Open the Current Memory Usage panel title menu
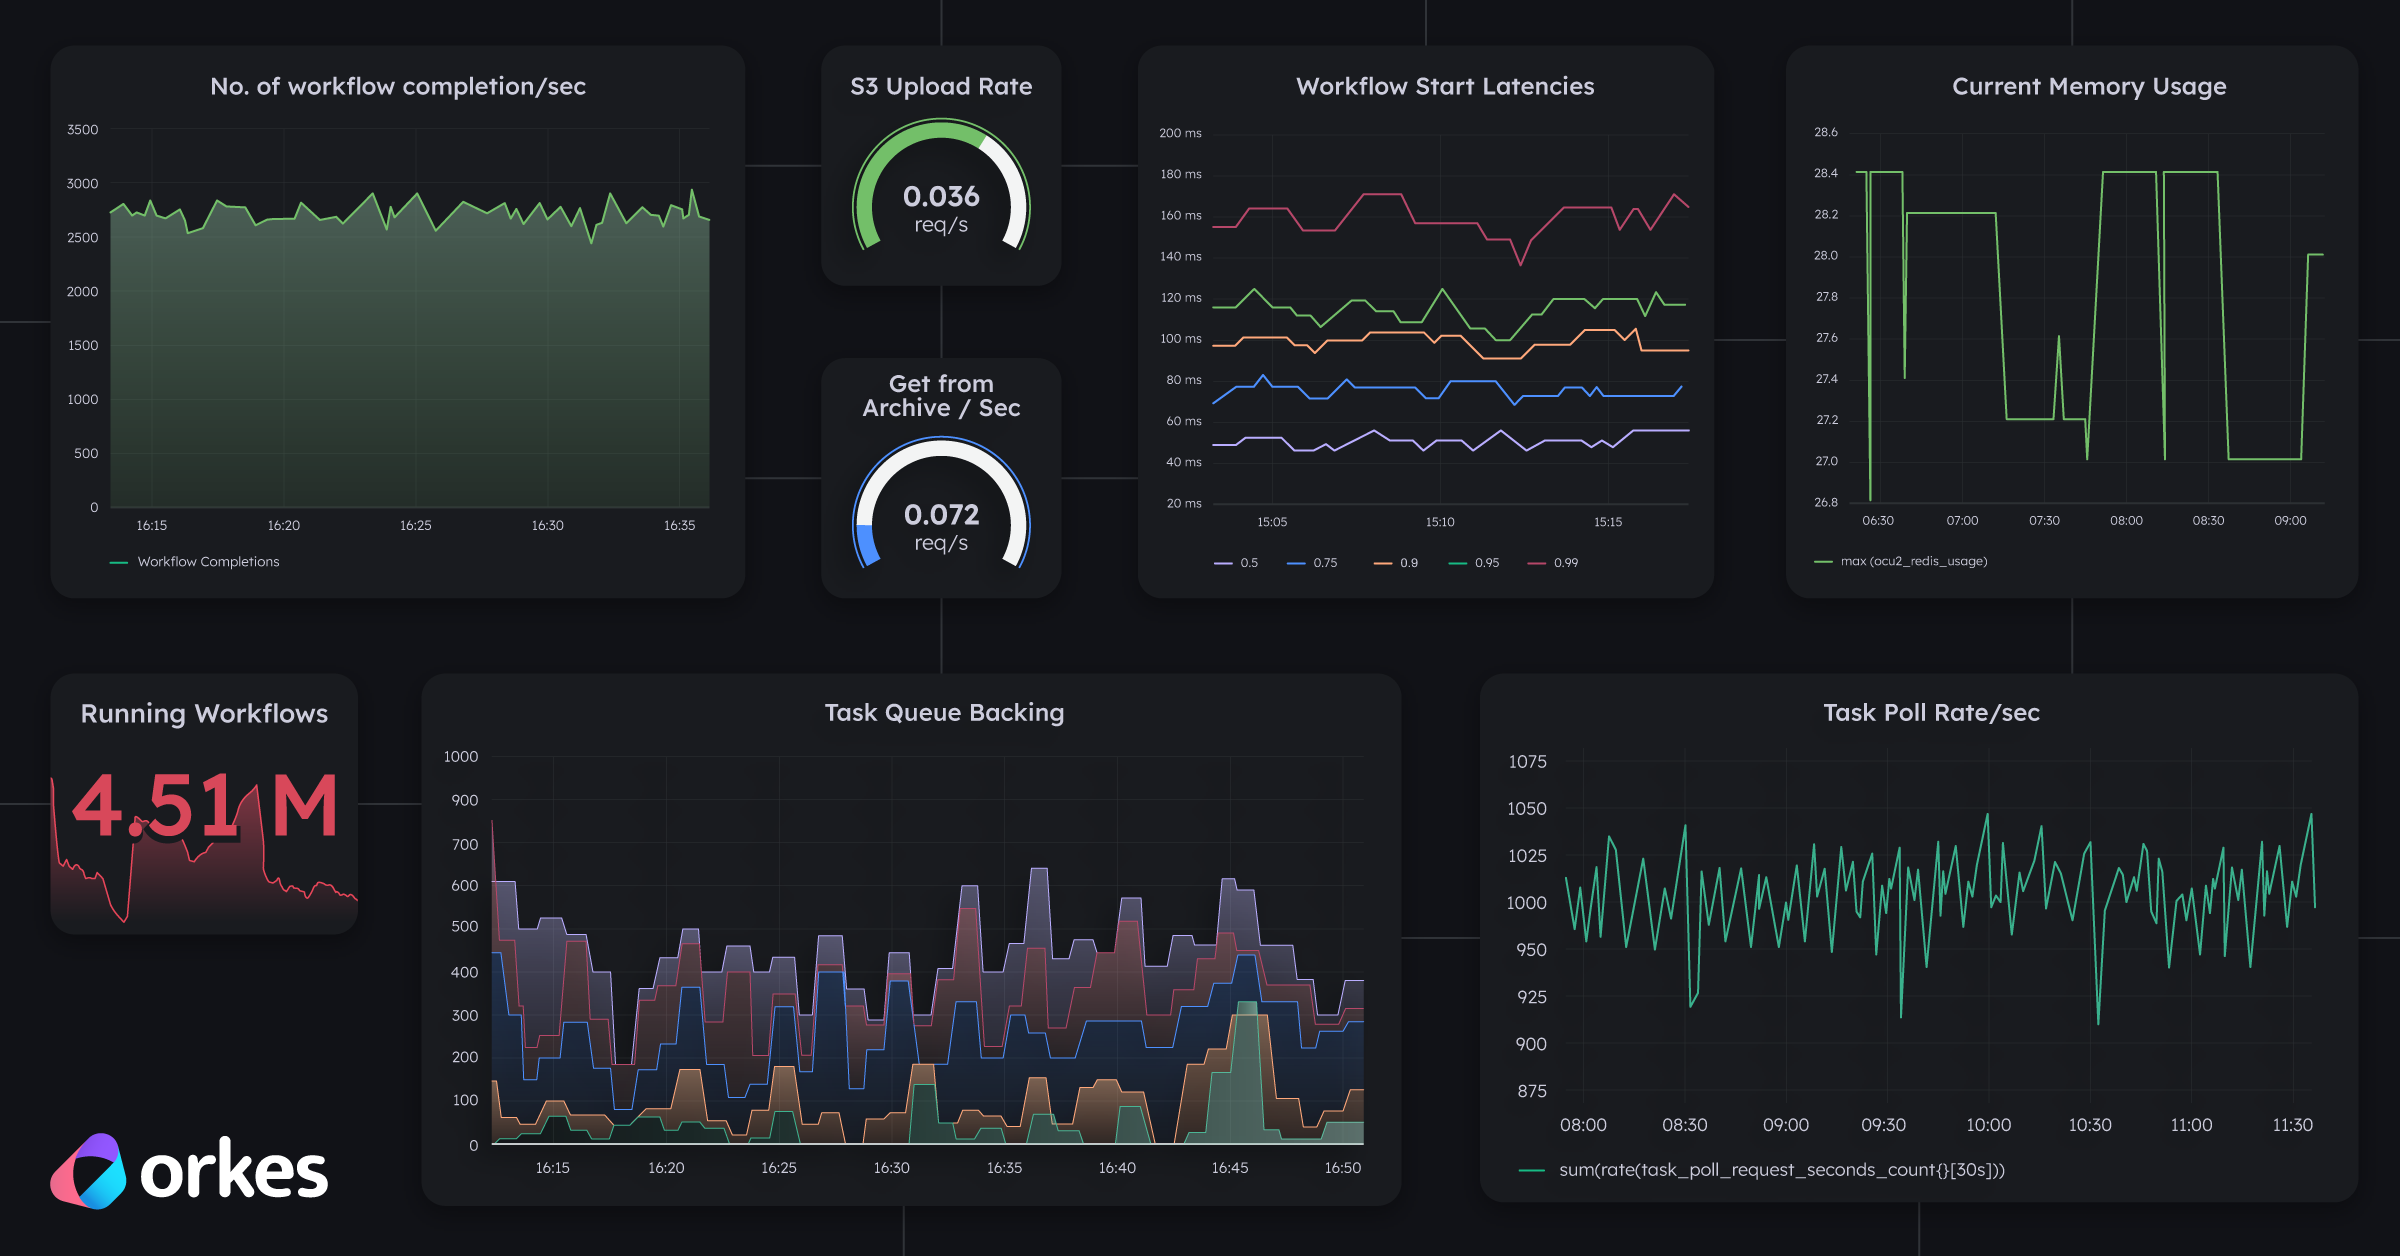The image size is (2400, 1256). (x=2089, y=87)
